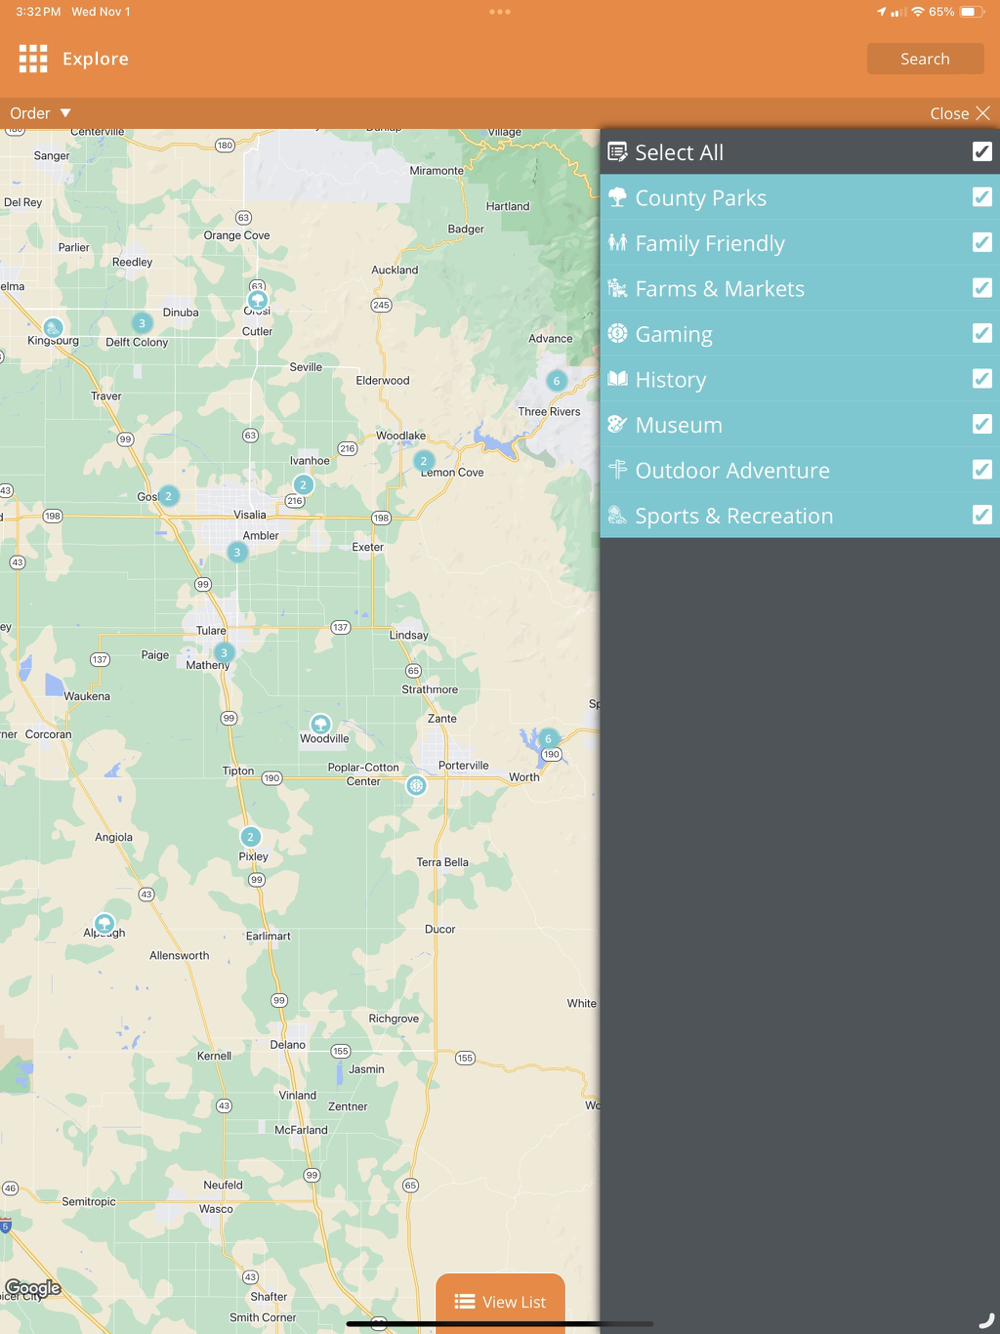The width and height of the screenshot is (1000, 1334).
Task: Uncheck the History checkbox
Action: (x=982, y=379)
